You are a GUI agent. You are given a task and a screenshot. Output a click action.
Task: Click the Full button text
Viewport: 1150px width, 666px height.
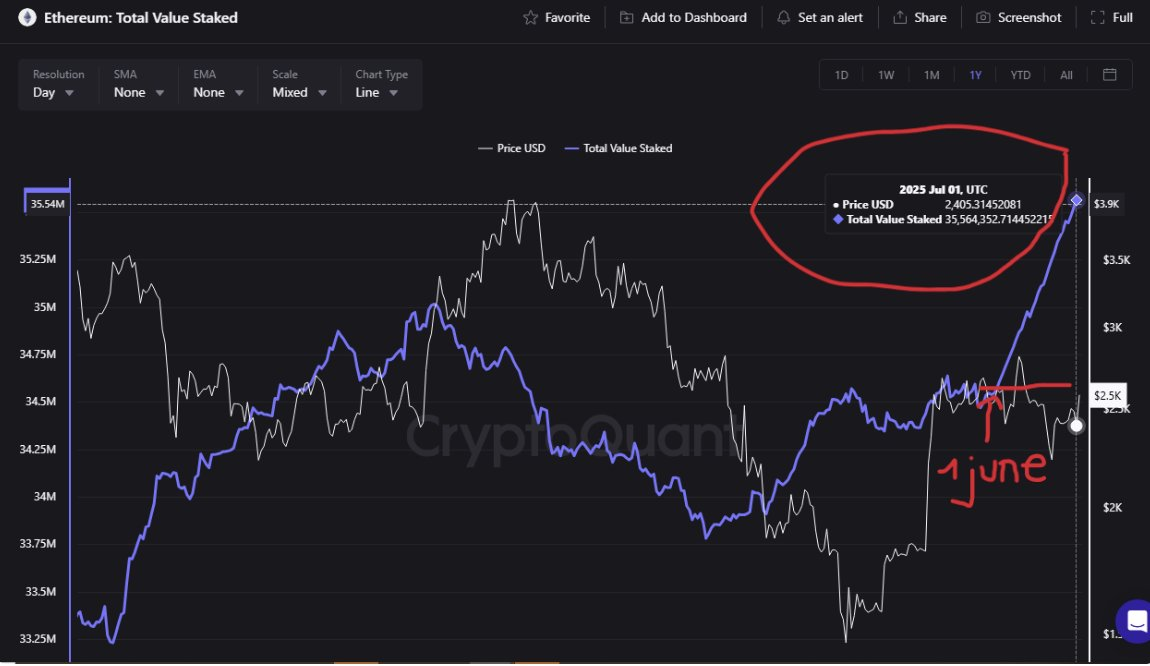click(1122, 18)
